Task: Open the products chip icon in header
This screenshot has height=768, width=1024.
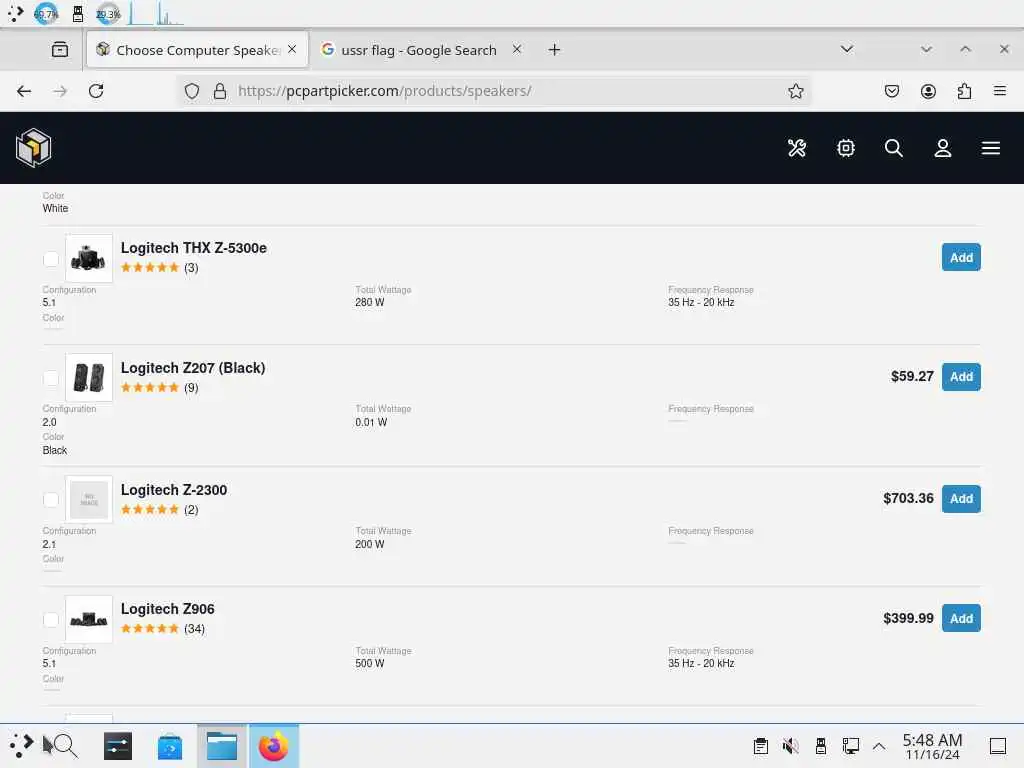Action: point(846,148)
